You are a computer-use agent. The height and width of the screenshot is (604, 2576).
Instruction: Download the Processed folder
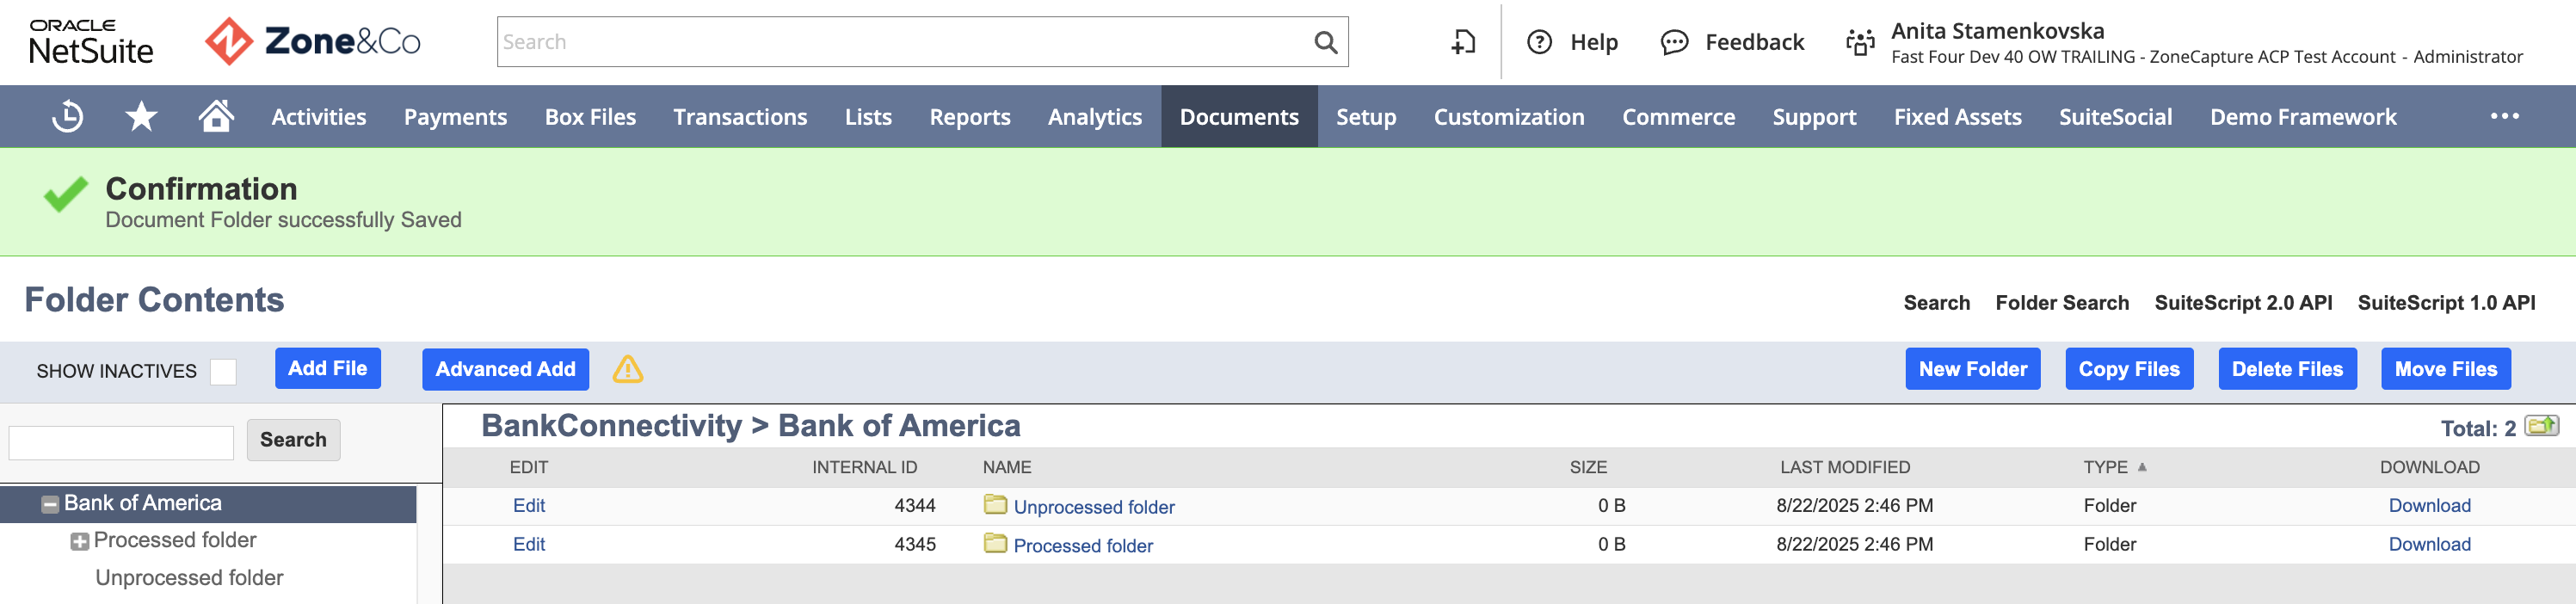2429,544
